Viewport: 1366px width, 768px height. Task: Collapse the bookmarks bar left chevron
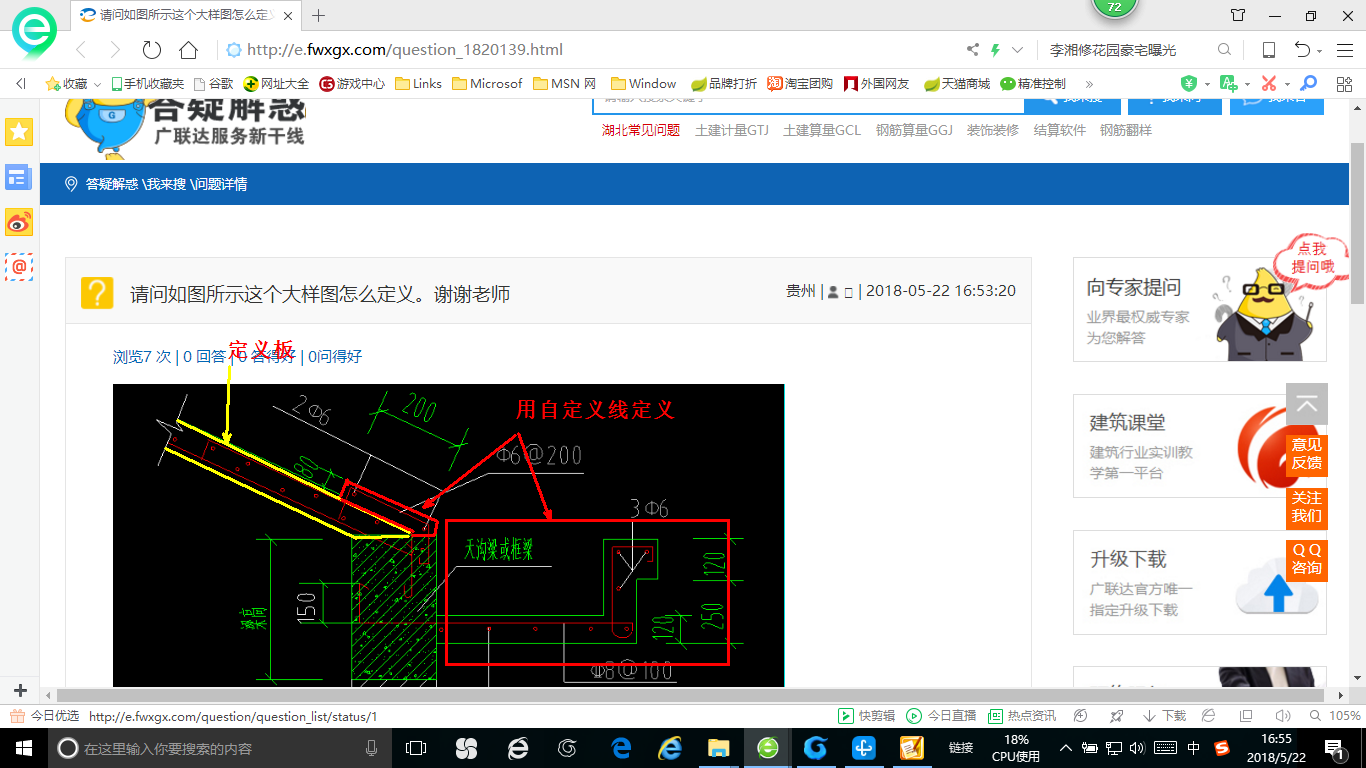coord(20,84)
